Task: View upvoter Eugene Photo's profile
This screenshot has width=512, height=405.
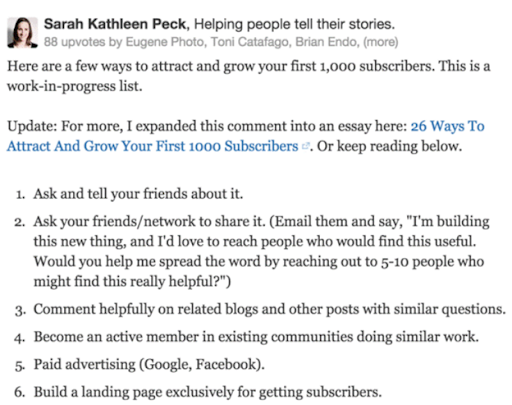Action: pyautogui.click(x=165, y=42)
